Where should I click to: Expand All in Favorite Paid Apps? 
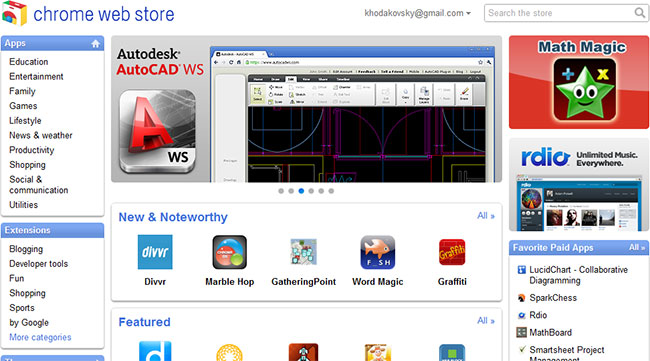point(637,247)
